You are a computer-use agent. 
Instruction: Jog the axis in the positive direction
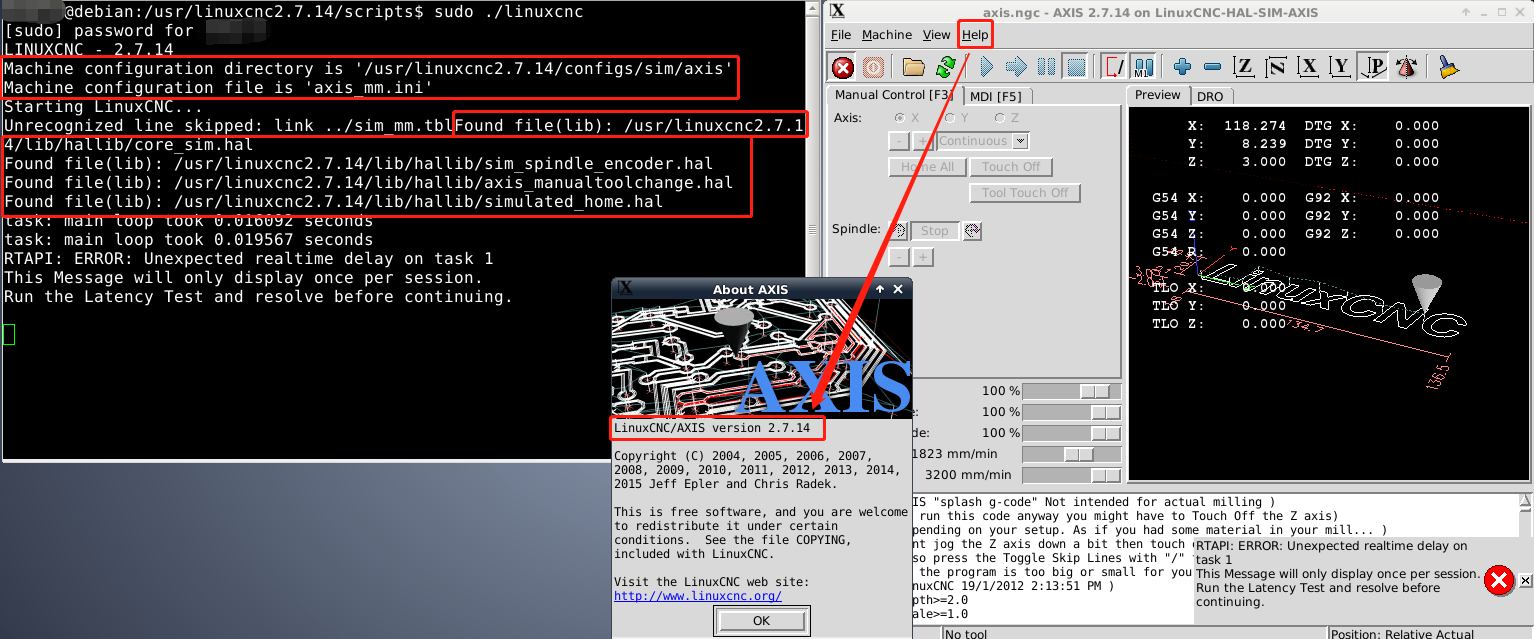[921, 142]
